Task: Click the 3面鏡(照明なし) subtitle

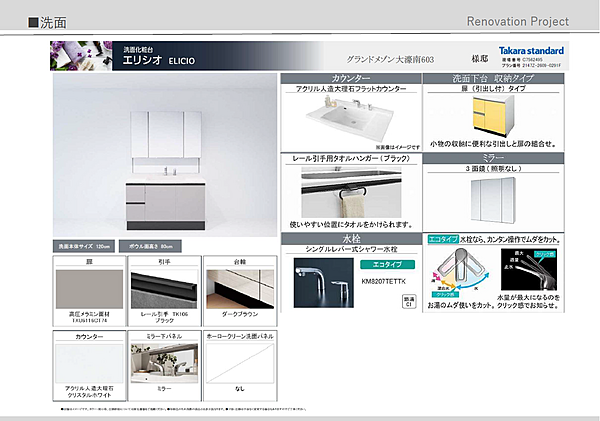Action: point(493,168)
